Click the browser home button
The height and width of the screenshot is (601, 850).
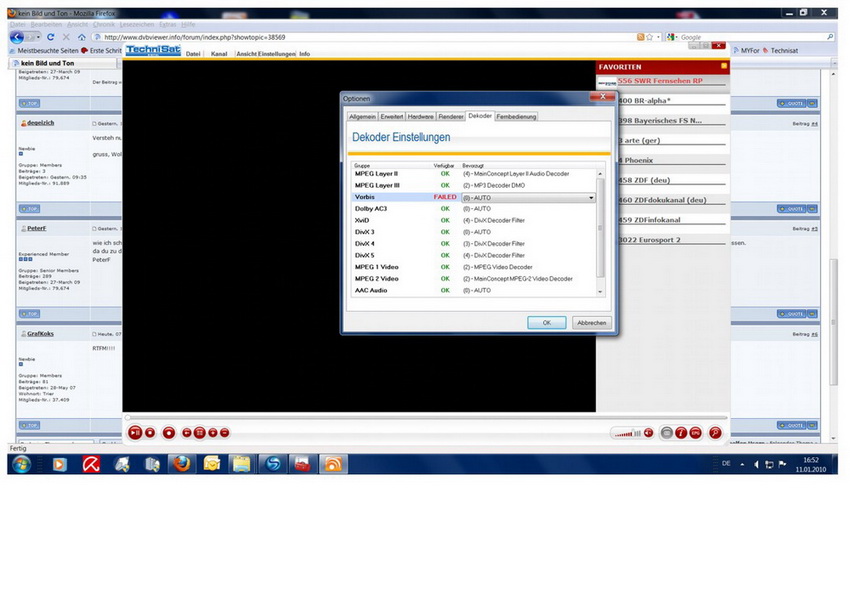coord(82,37)
